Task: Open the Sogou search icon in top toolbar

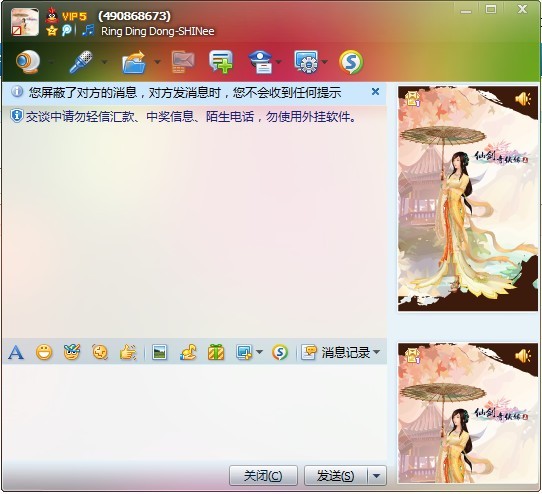Action: 351,62
